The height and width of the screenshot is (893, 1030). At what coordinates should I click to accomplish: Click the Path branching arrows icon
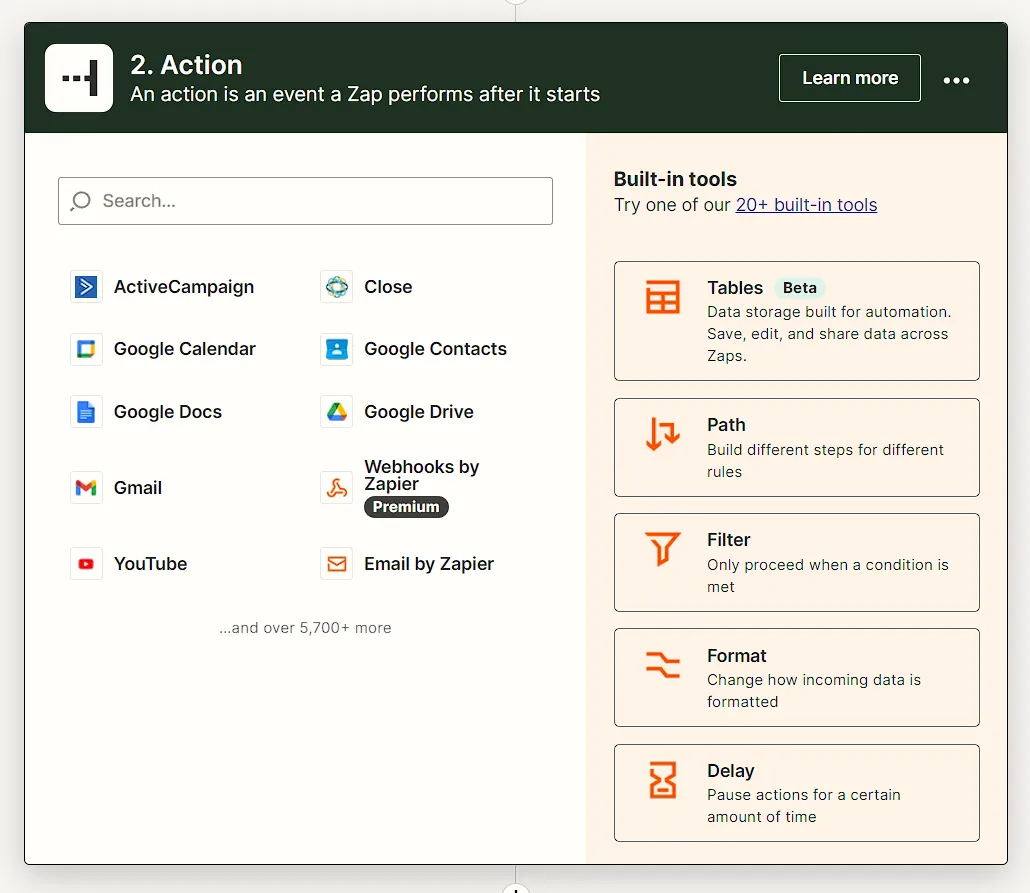click(x=662, y=434)
